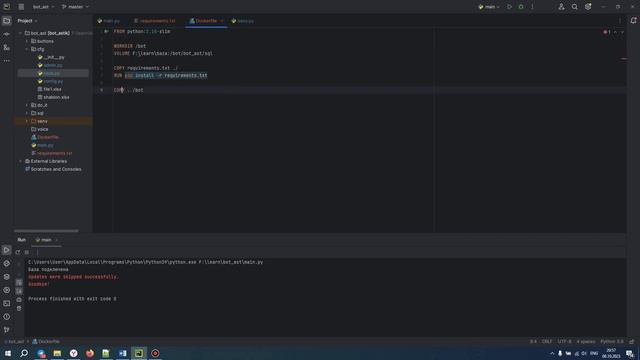Expand the do_it folder
640x360 pixels.
point(27,105)
